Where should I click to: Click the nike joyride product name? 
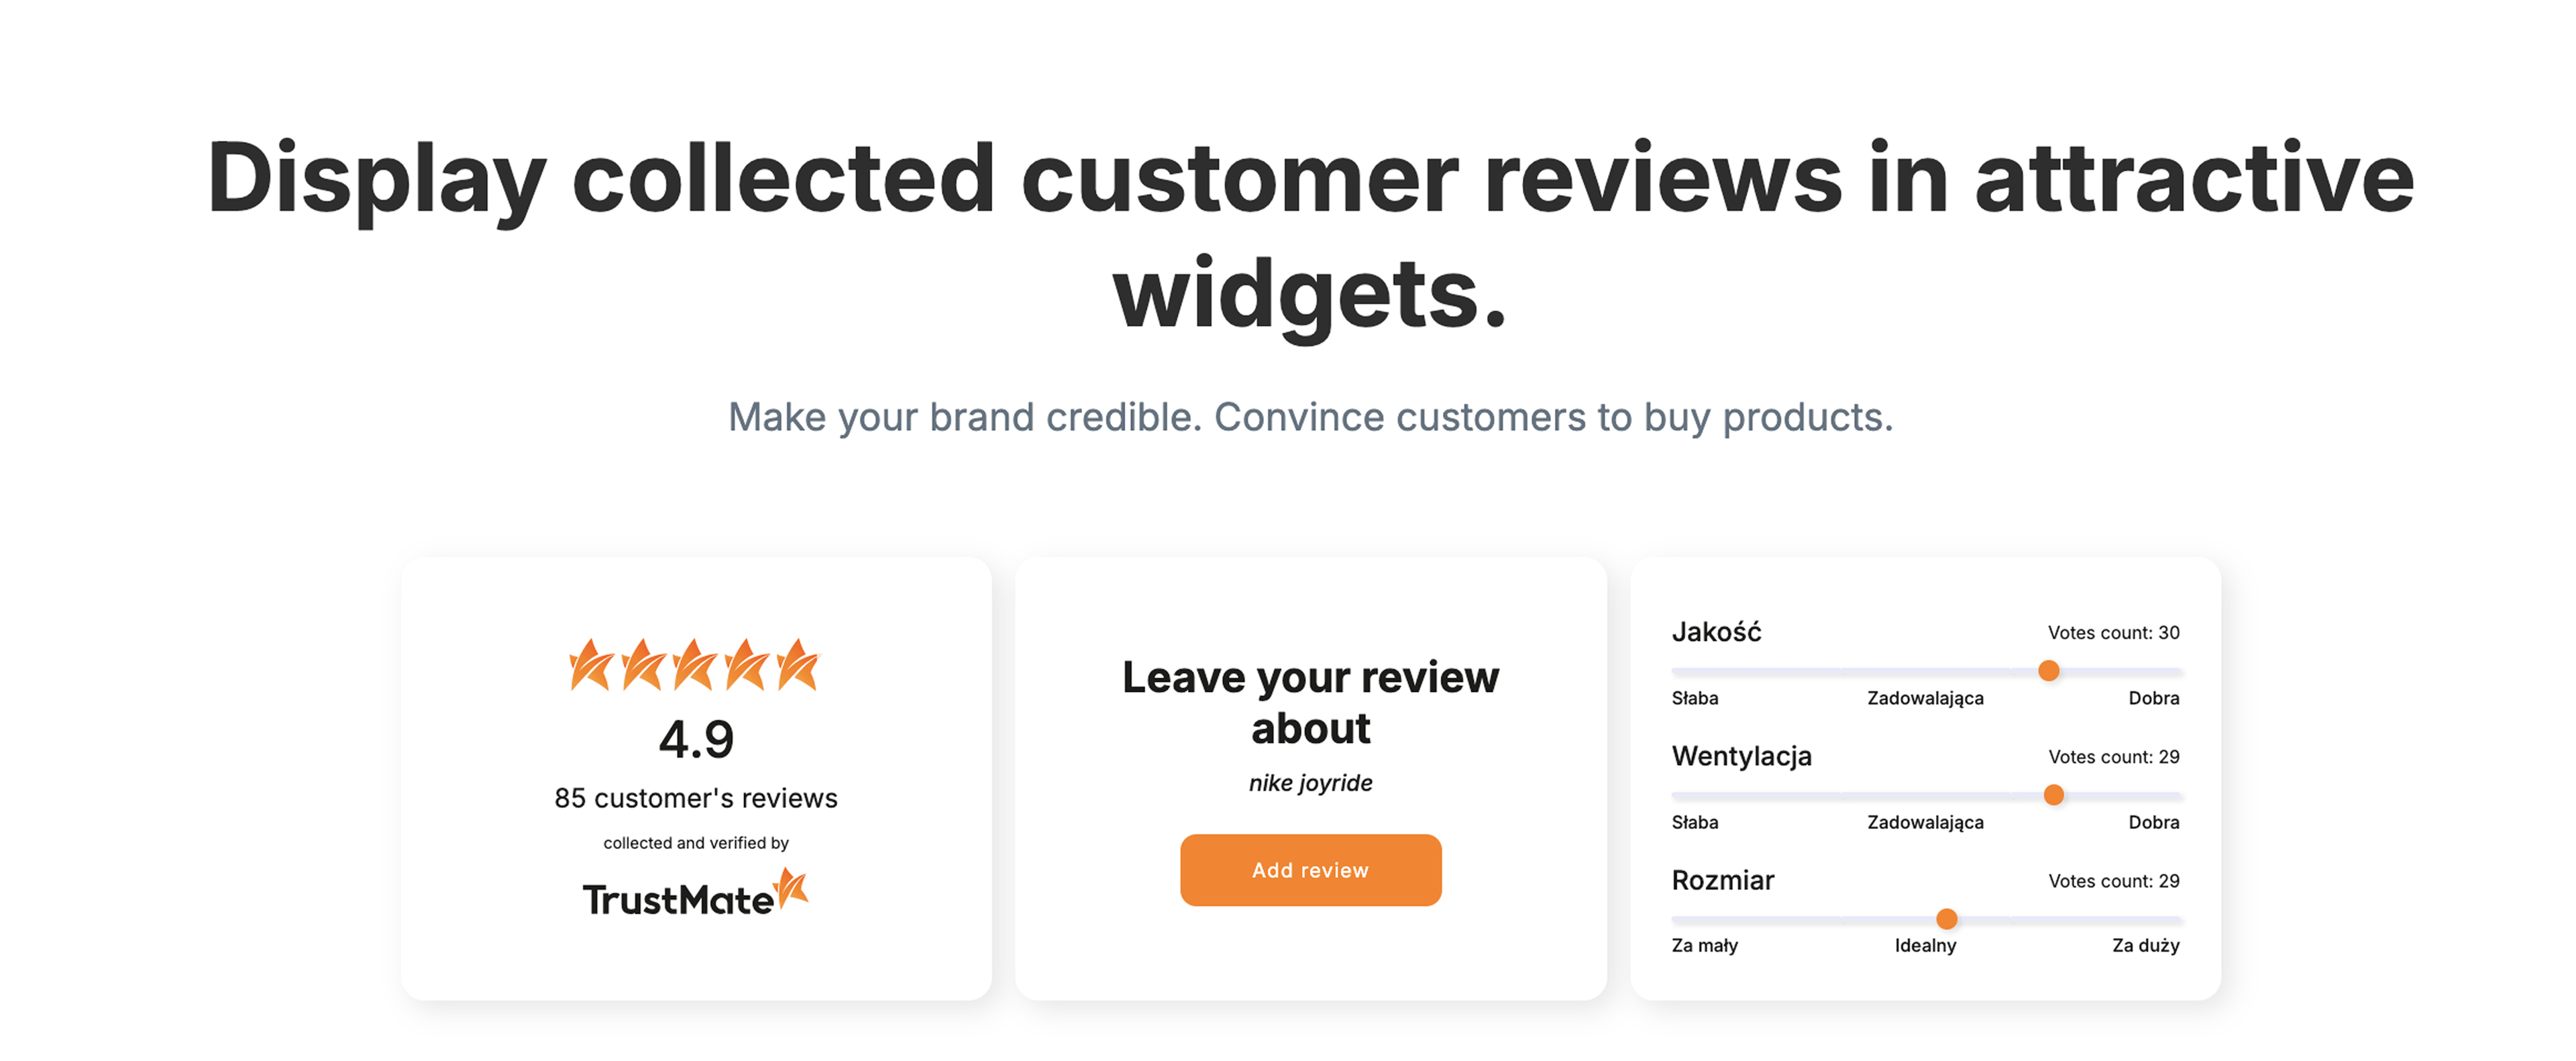tap(1310, 783)
